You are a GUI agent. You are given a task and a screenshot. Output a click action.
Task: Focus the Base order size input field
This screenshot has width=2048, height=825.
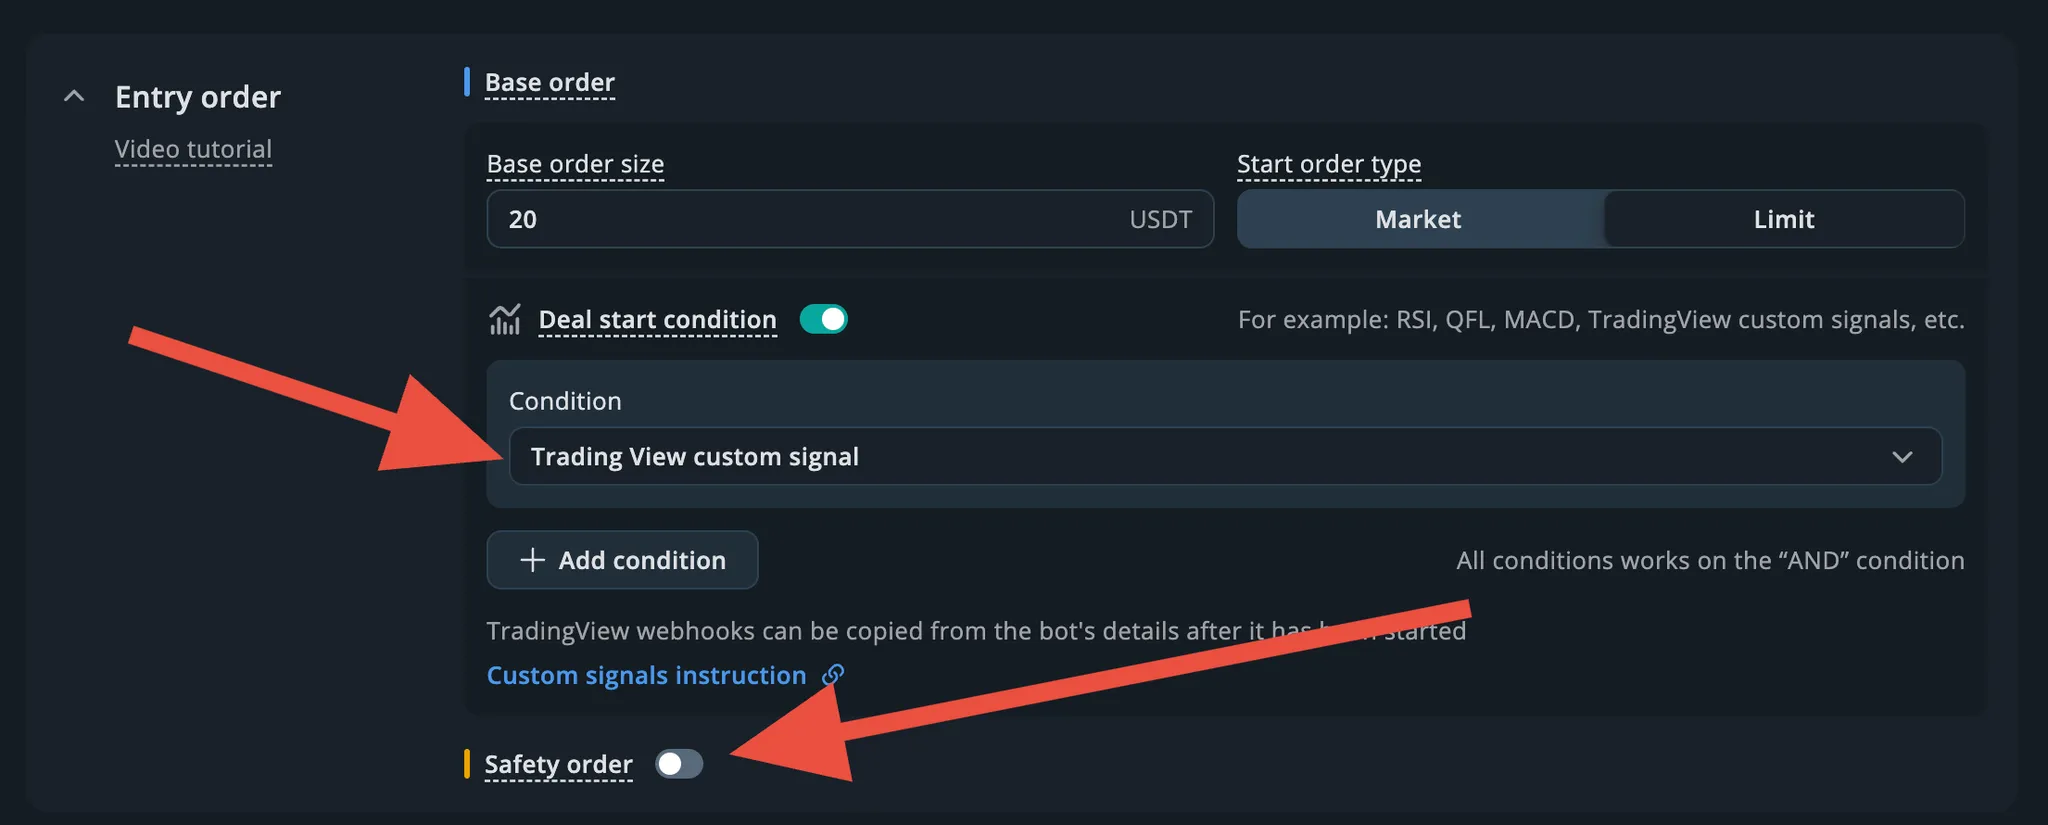(800, 219)
